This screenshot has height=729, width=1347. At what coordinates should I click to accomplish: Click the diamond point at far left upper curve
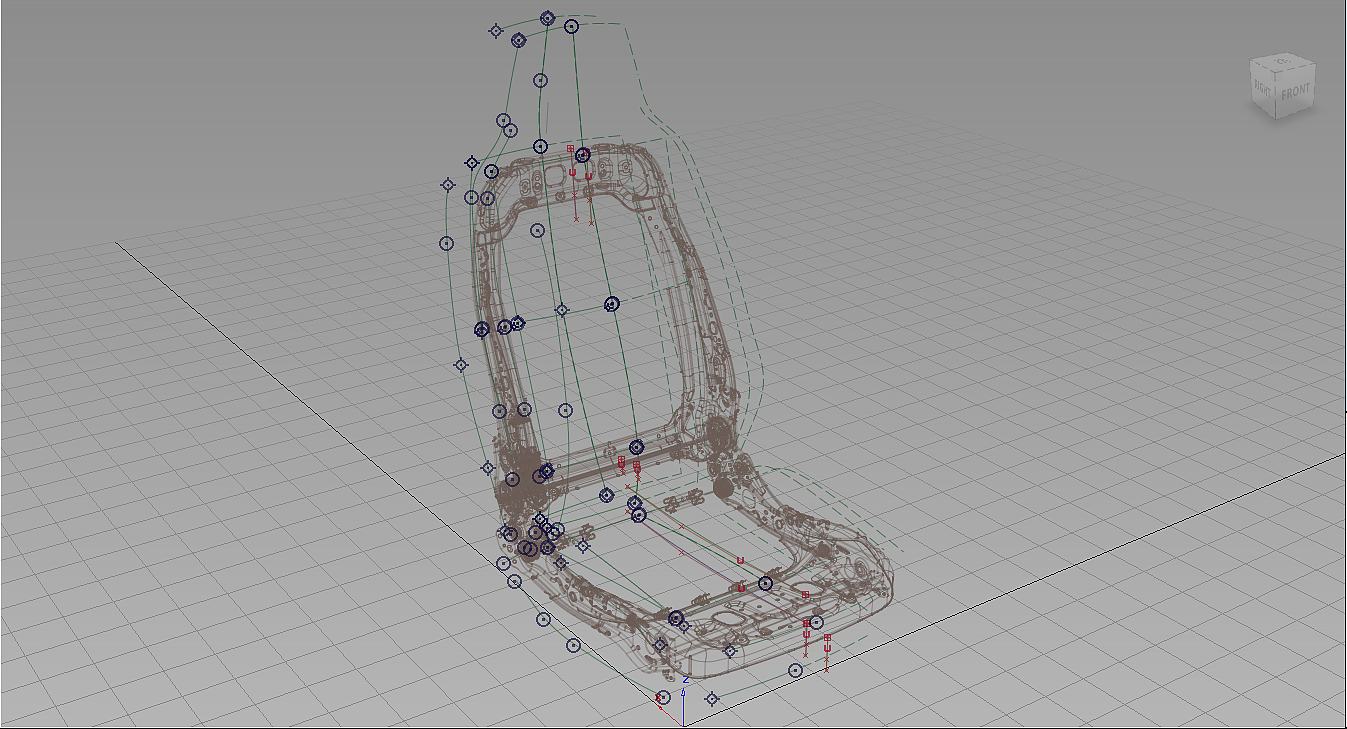tap(448, 185)
